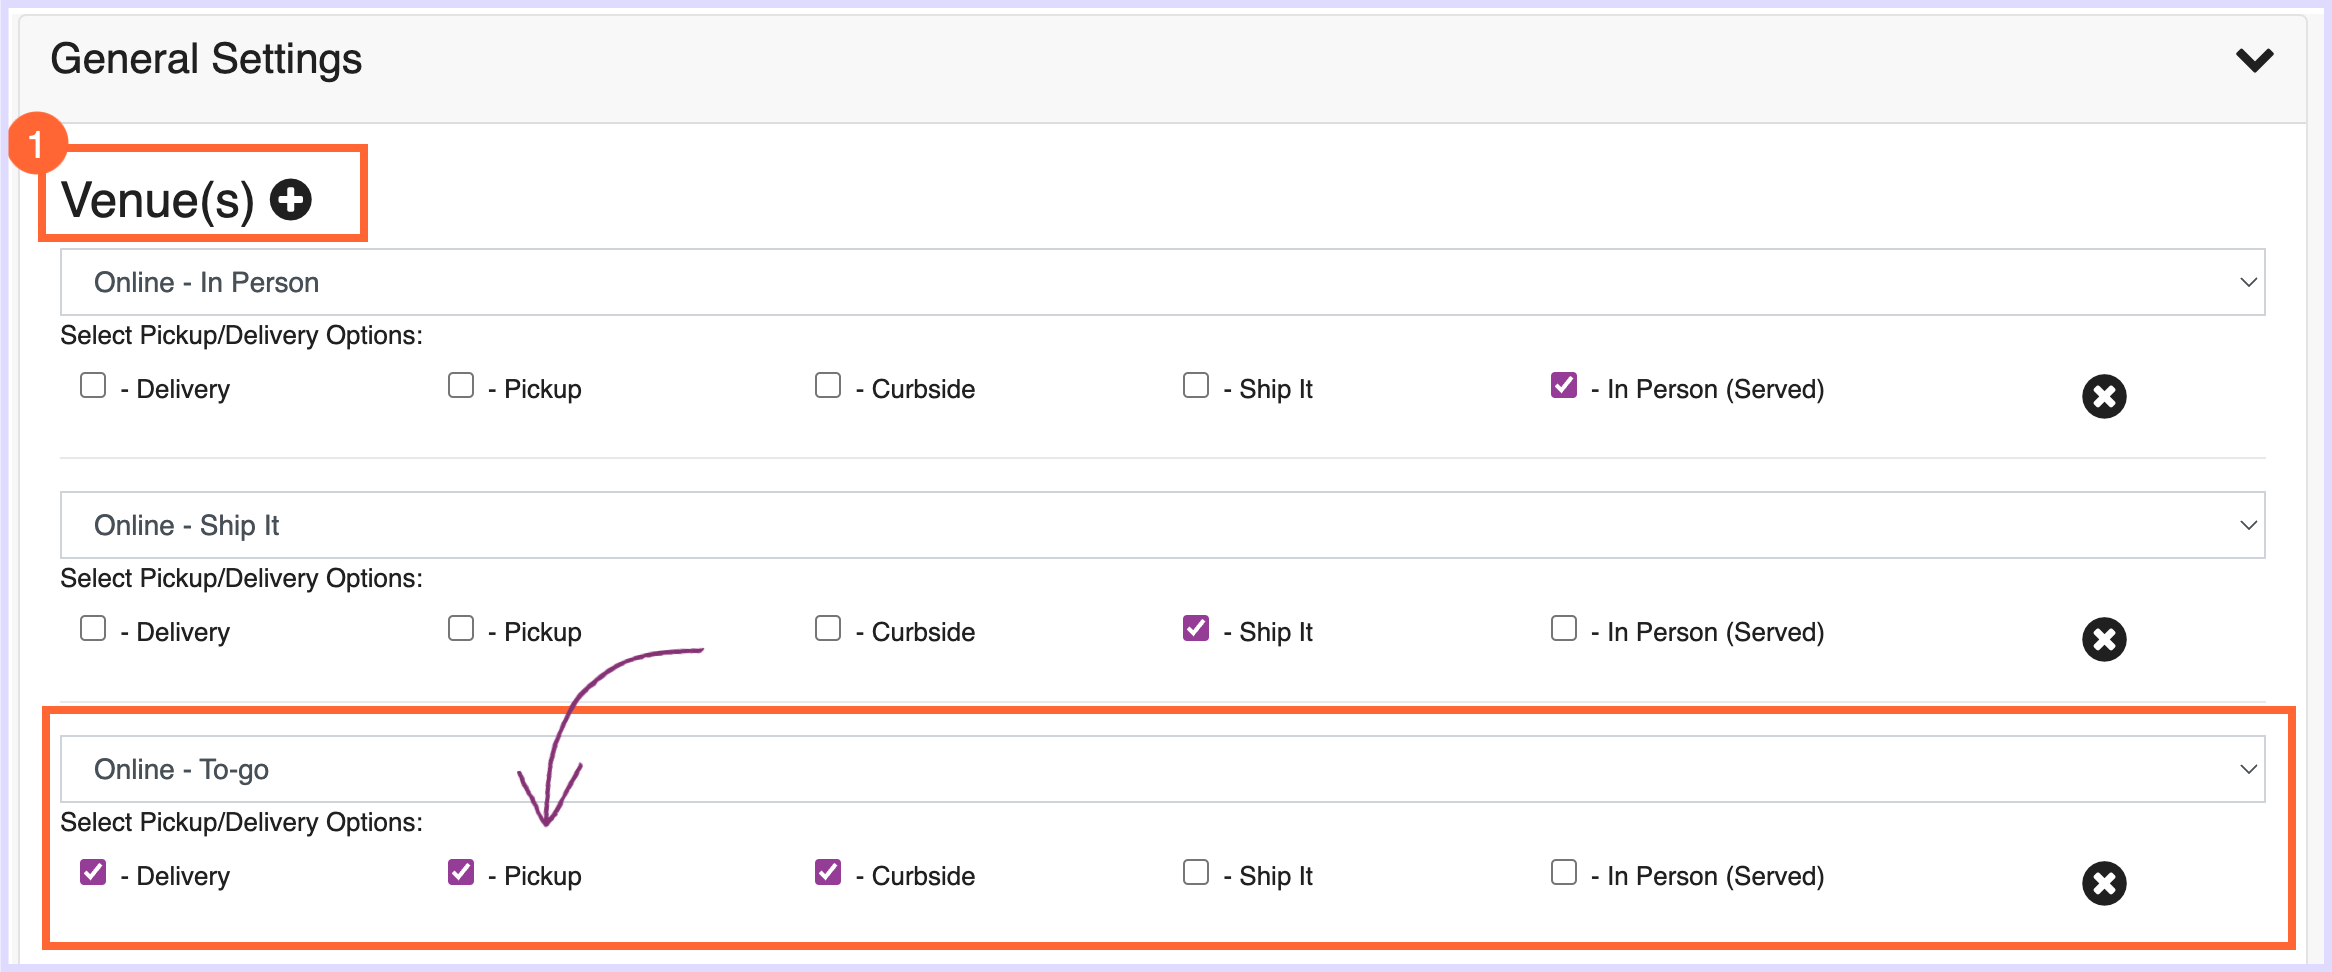Remove the Online - In Person venue

point(2104,397)
